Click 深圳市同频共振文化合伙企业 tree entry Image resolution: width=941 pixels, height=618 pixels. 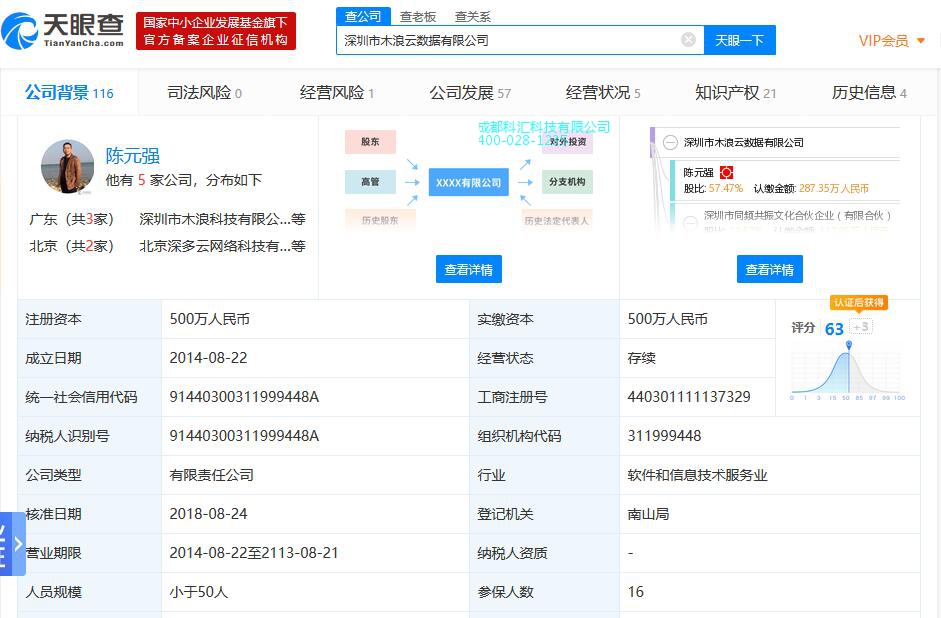tap(798, 215)
